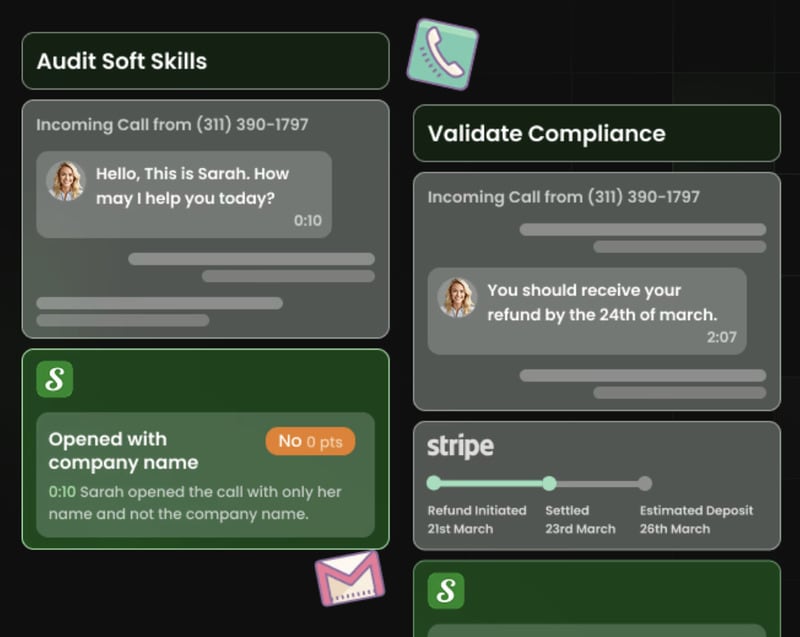Click Incoming Call text in Validate Compliance panel
The height and width of the screenshot is (637, 800).
click(564, 197)
